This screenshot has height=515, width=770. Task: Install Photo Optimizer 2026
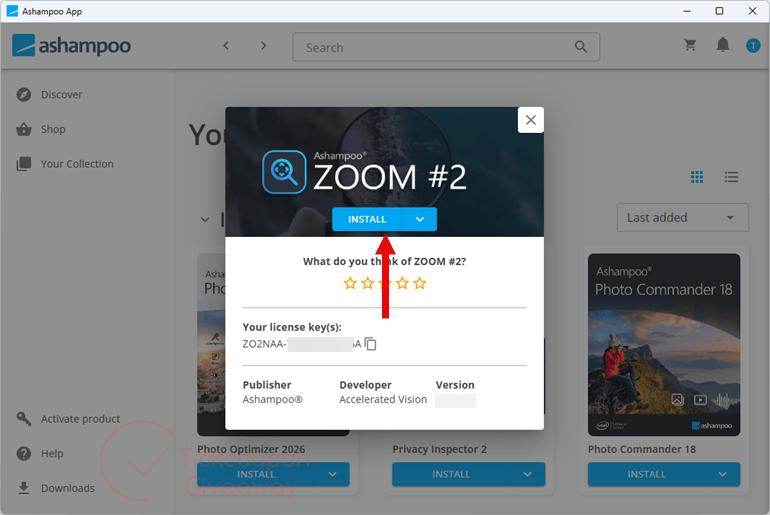[x=256, y=474]
